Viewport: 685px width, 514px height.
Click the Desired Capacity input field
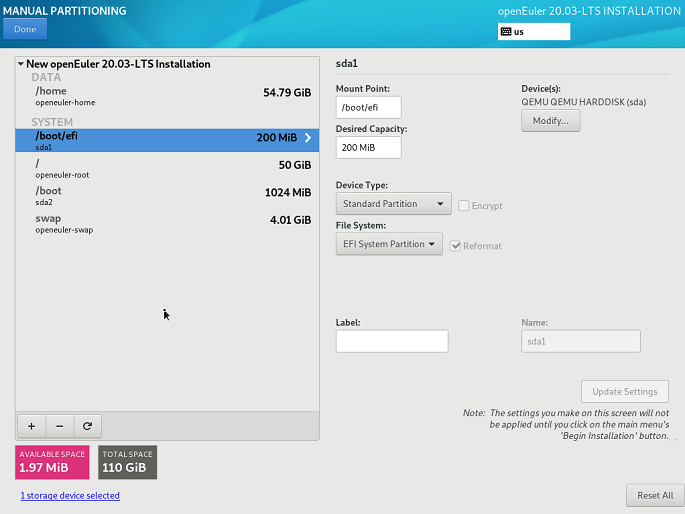368,148
